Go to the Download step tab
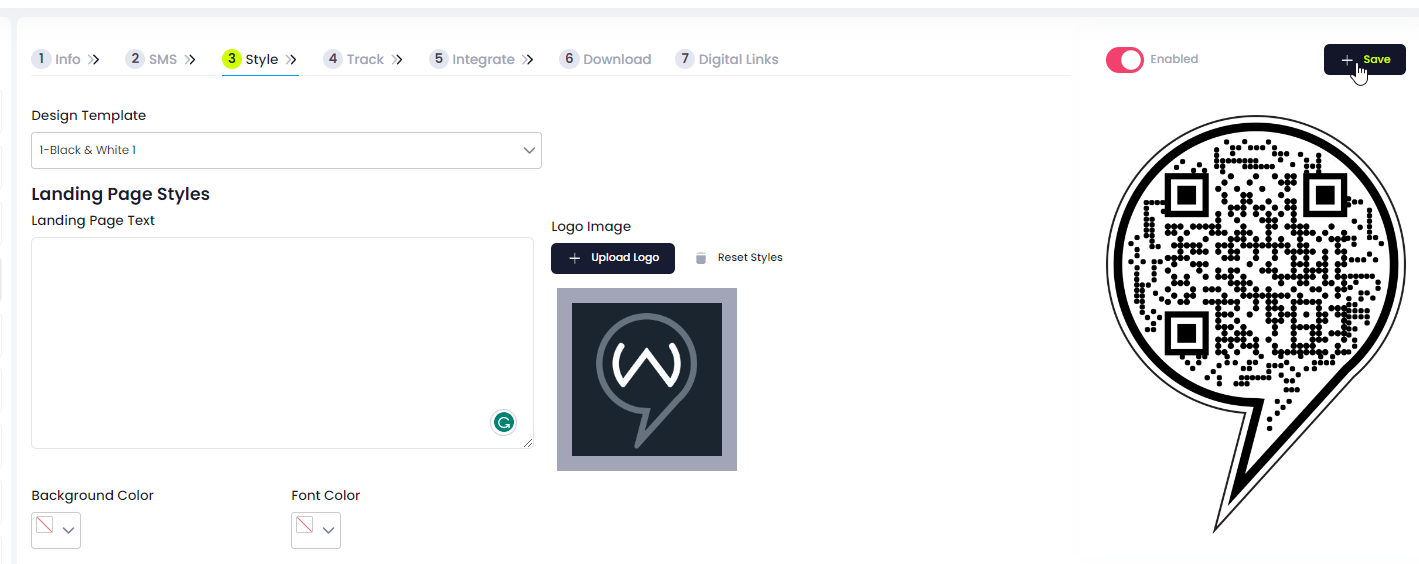 tap(606, 59)
